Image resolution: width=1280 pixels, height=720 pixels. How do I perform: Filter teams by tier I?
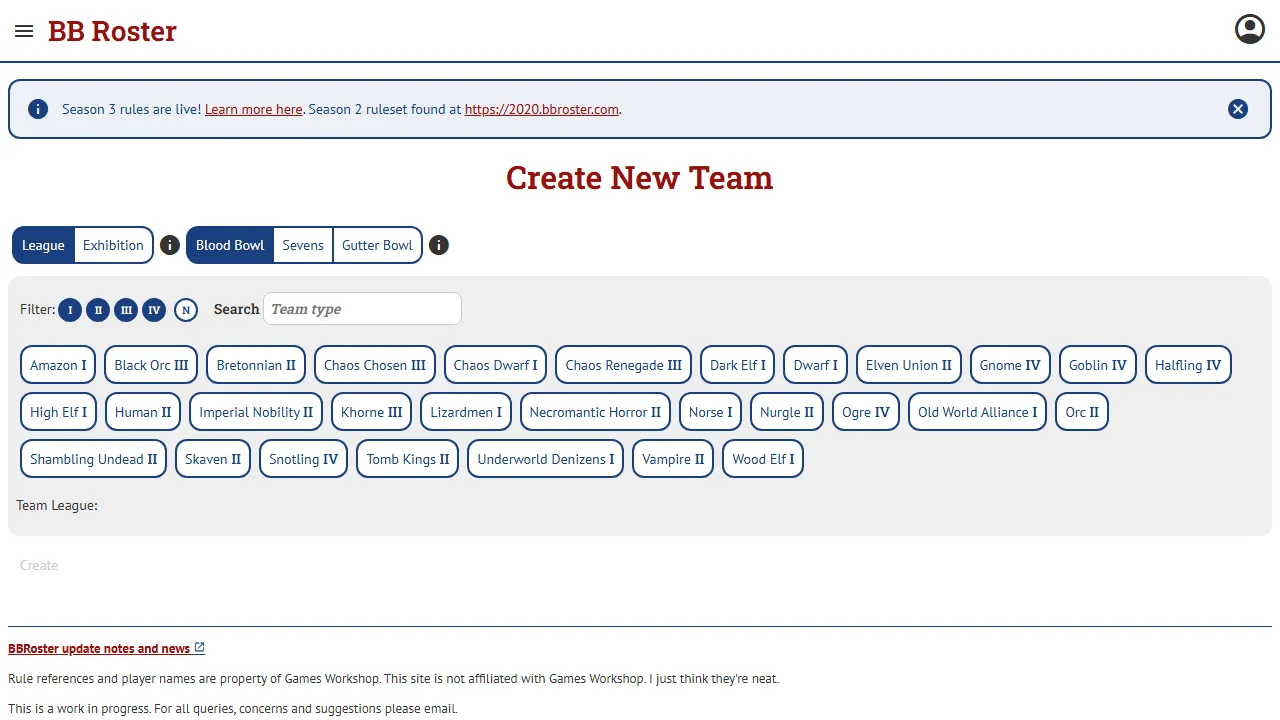(x=70, y=310)
